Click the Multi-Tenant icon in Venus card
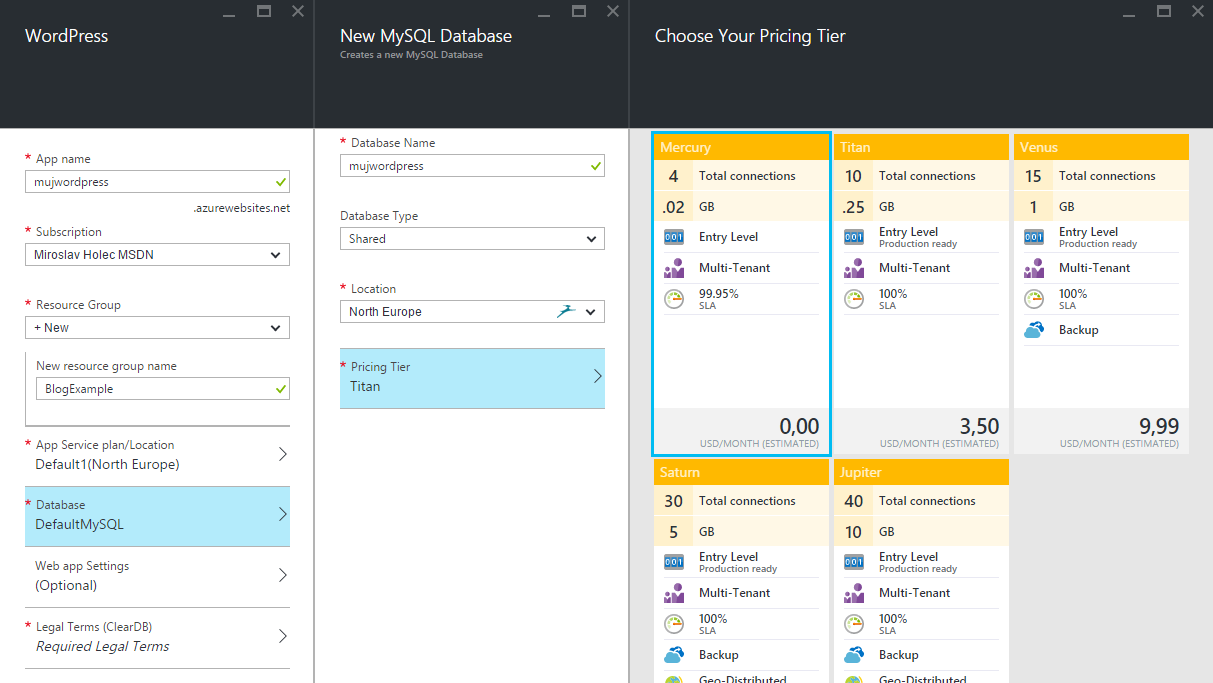The image size is (1213, 683). (x=1034, y=268)
